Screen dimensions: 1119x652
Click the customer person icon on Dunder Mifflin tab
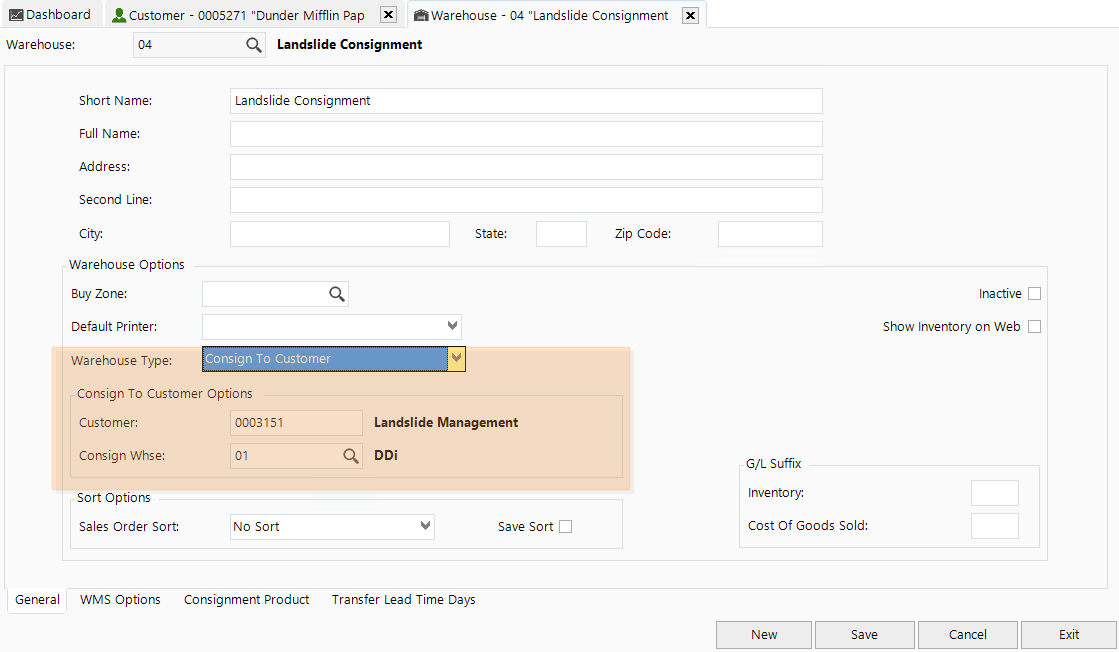120,13
